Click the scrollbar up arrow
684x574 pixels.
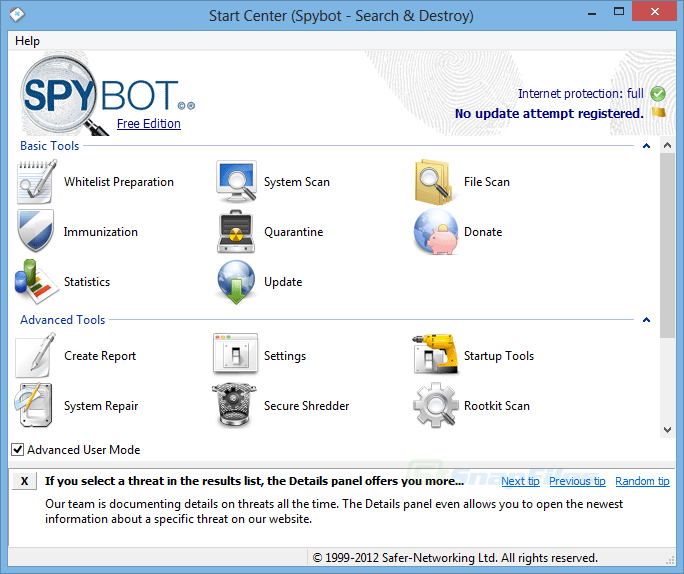[x=667, y=145]
